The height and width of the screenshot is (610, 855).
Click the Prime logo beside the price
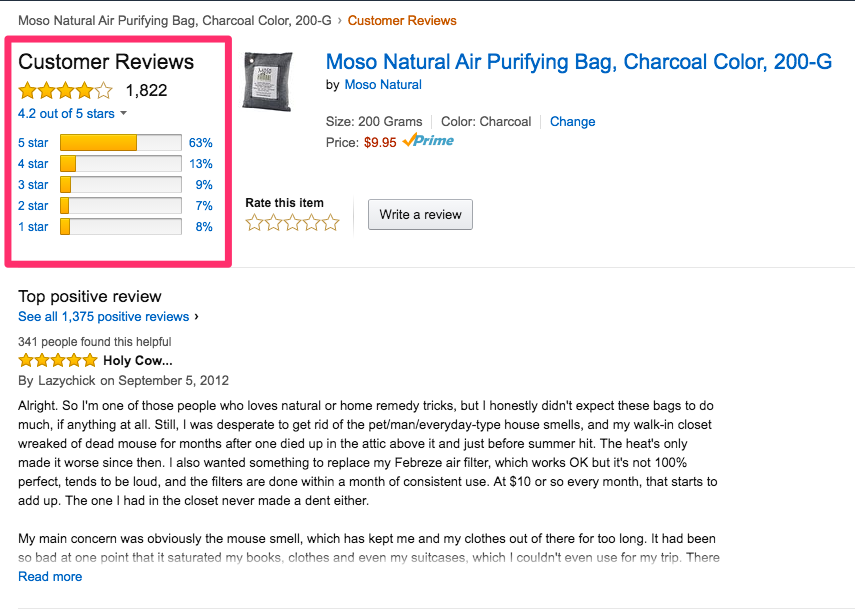(428, 141)
